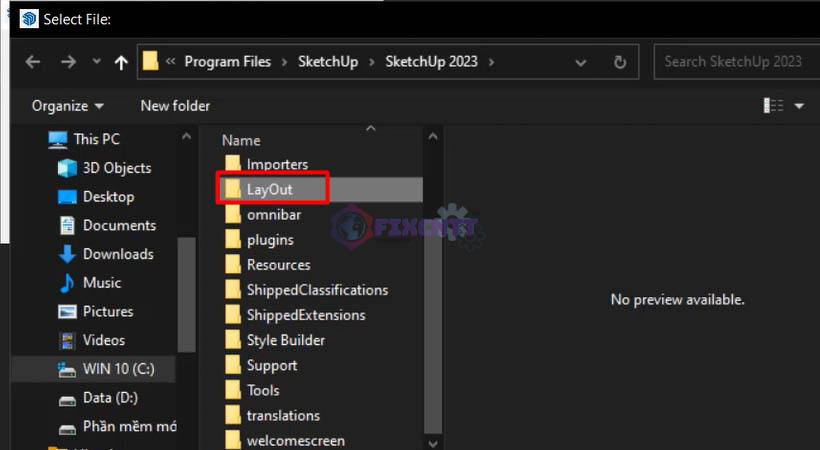
Task: Select WIN 10 (C:) drive
Action: click(106, 369)
